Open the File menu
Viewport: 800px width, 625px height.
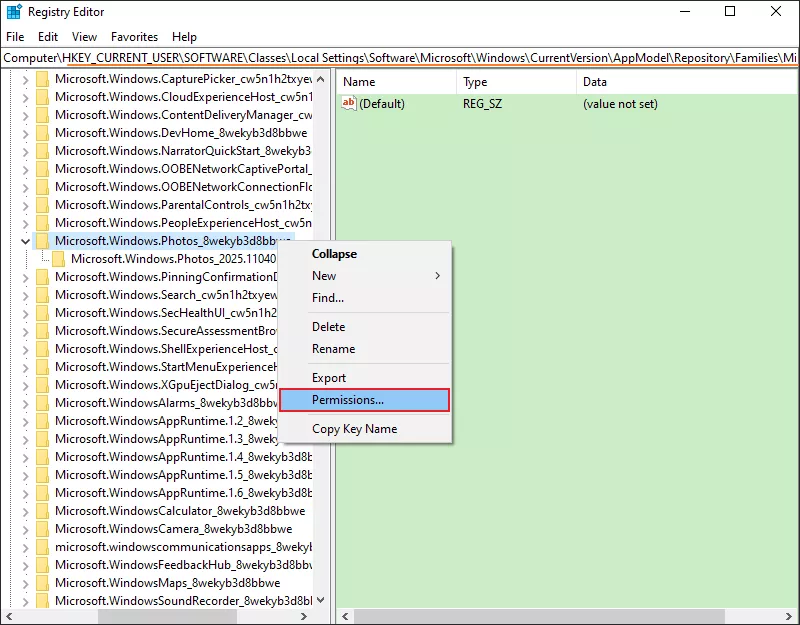15,37
